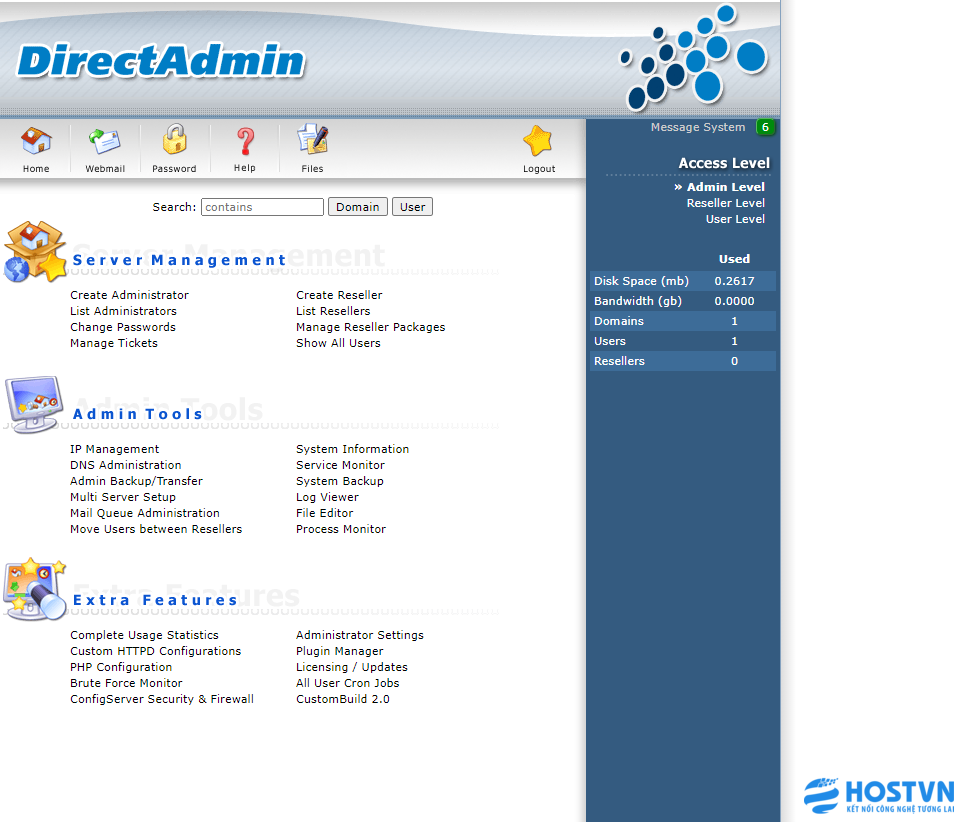Open Custom HTTPD Configurations
Screen dimensions: 959x822
[156, 651]
